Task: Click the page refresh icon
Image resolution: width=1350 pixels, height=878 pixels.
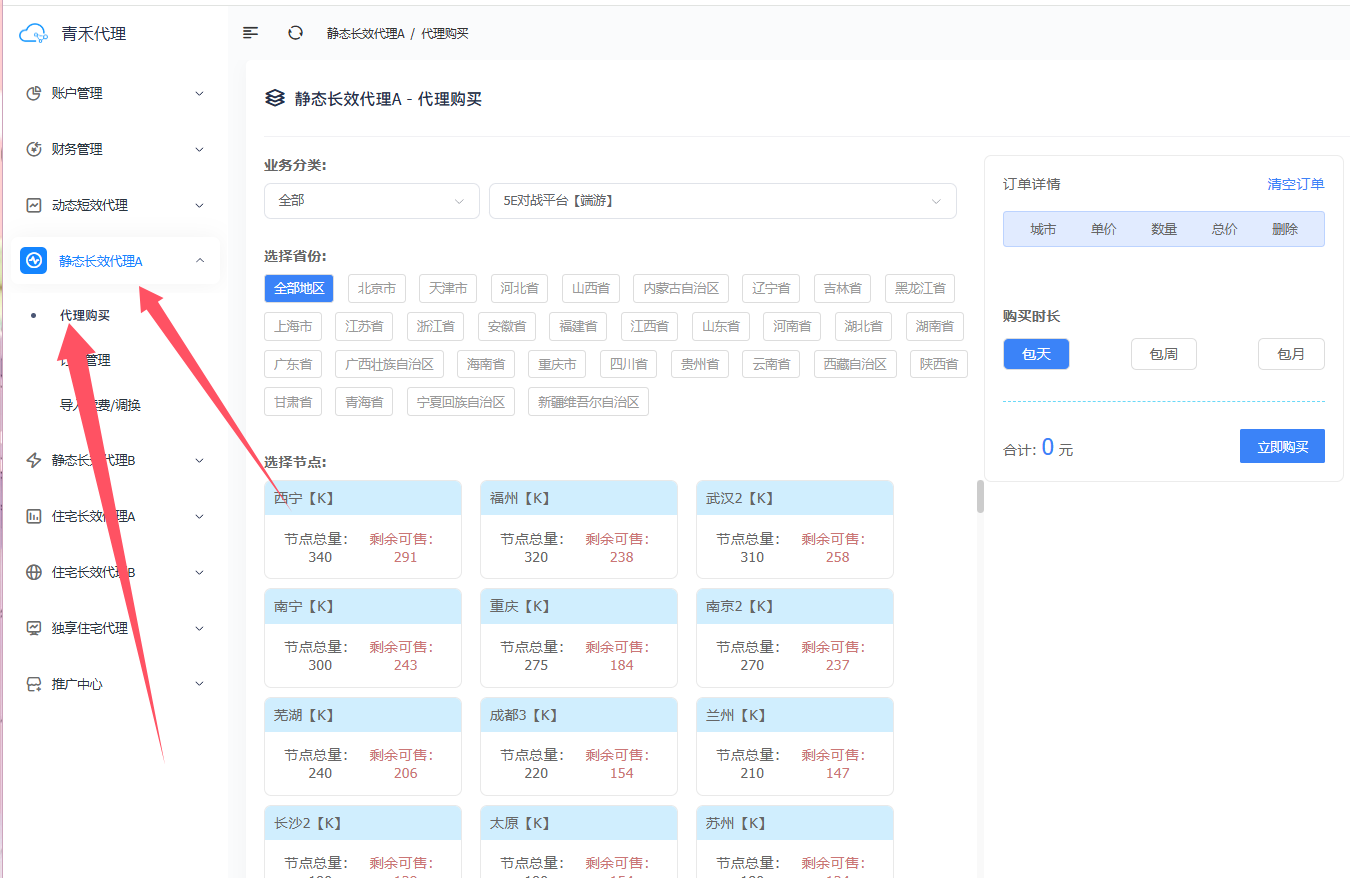Action: tap(295, 33)
